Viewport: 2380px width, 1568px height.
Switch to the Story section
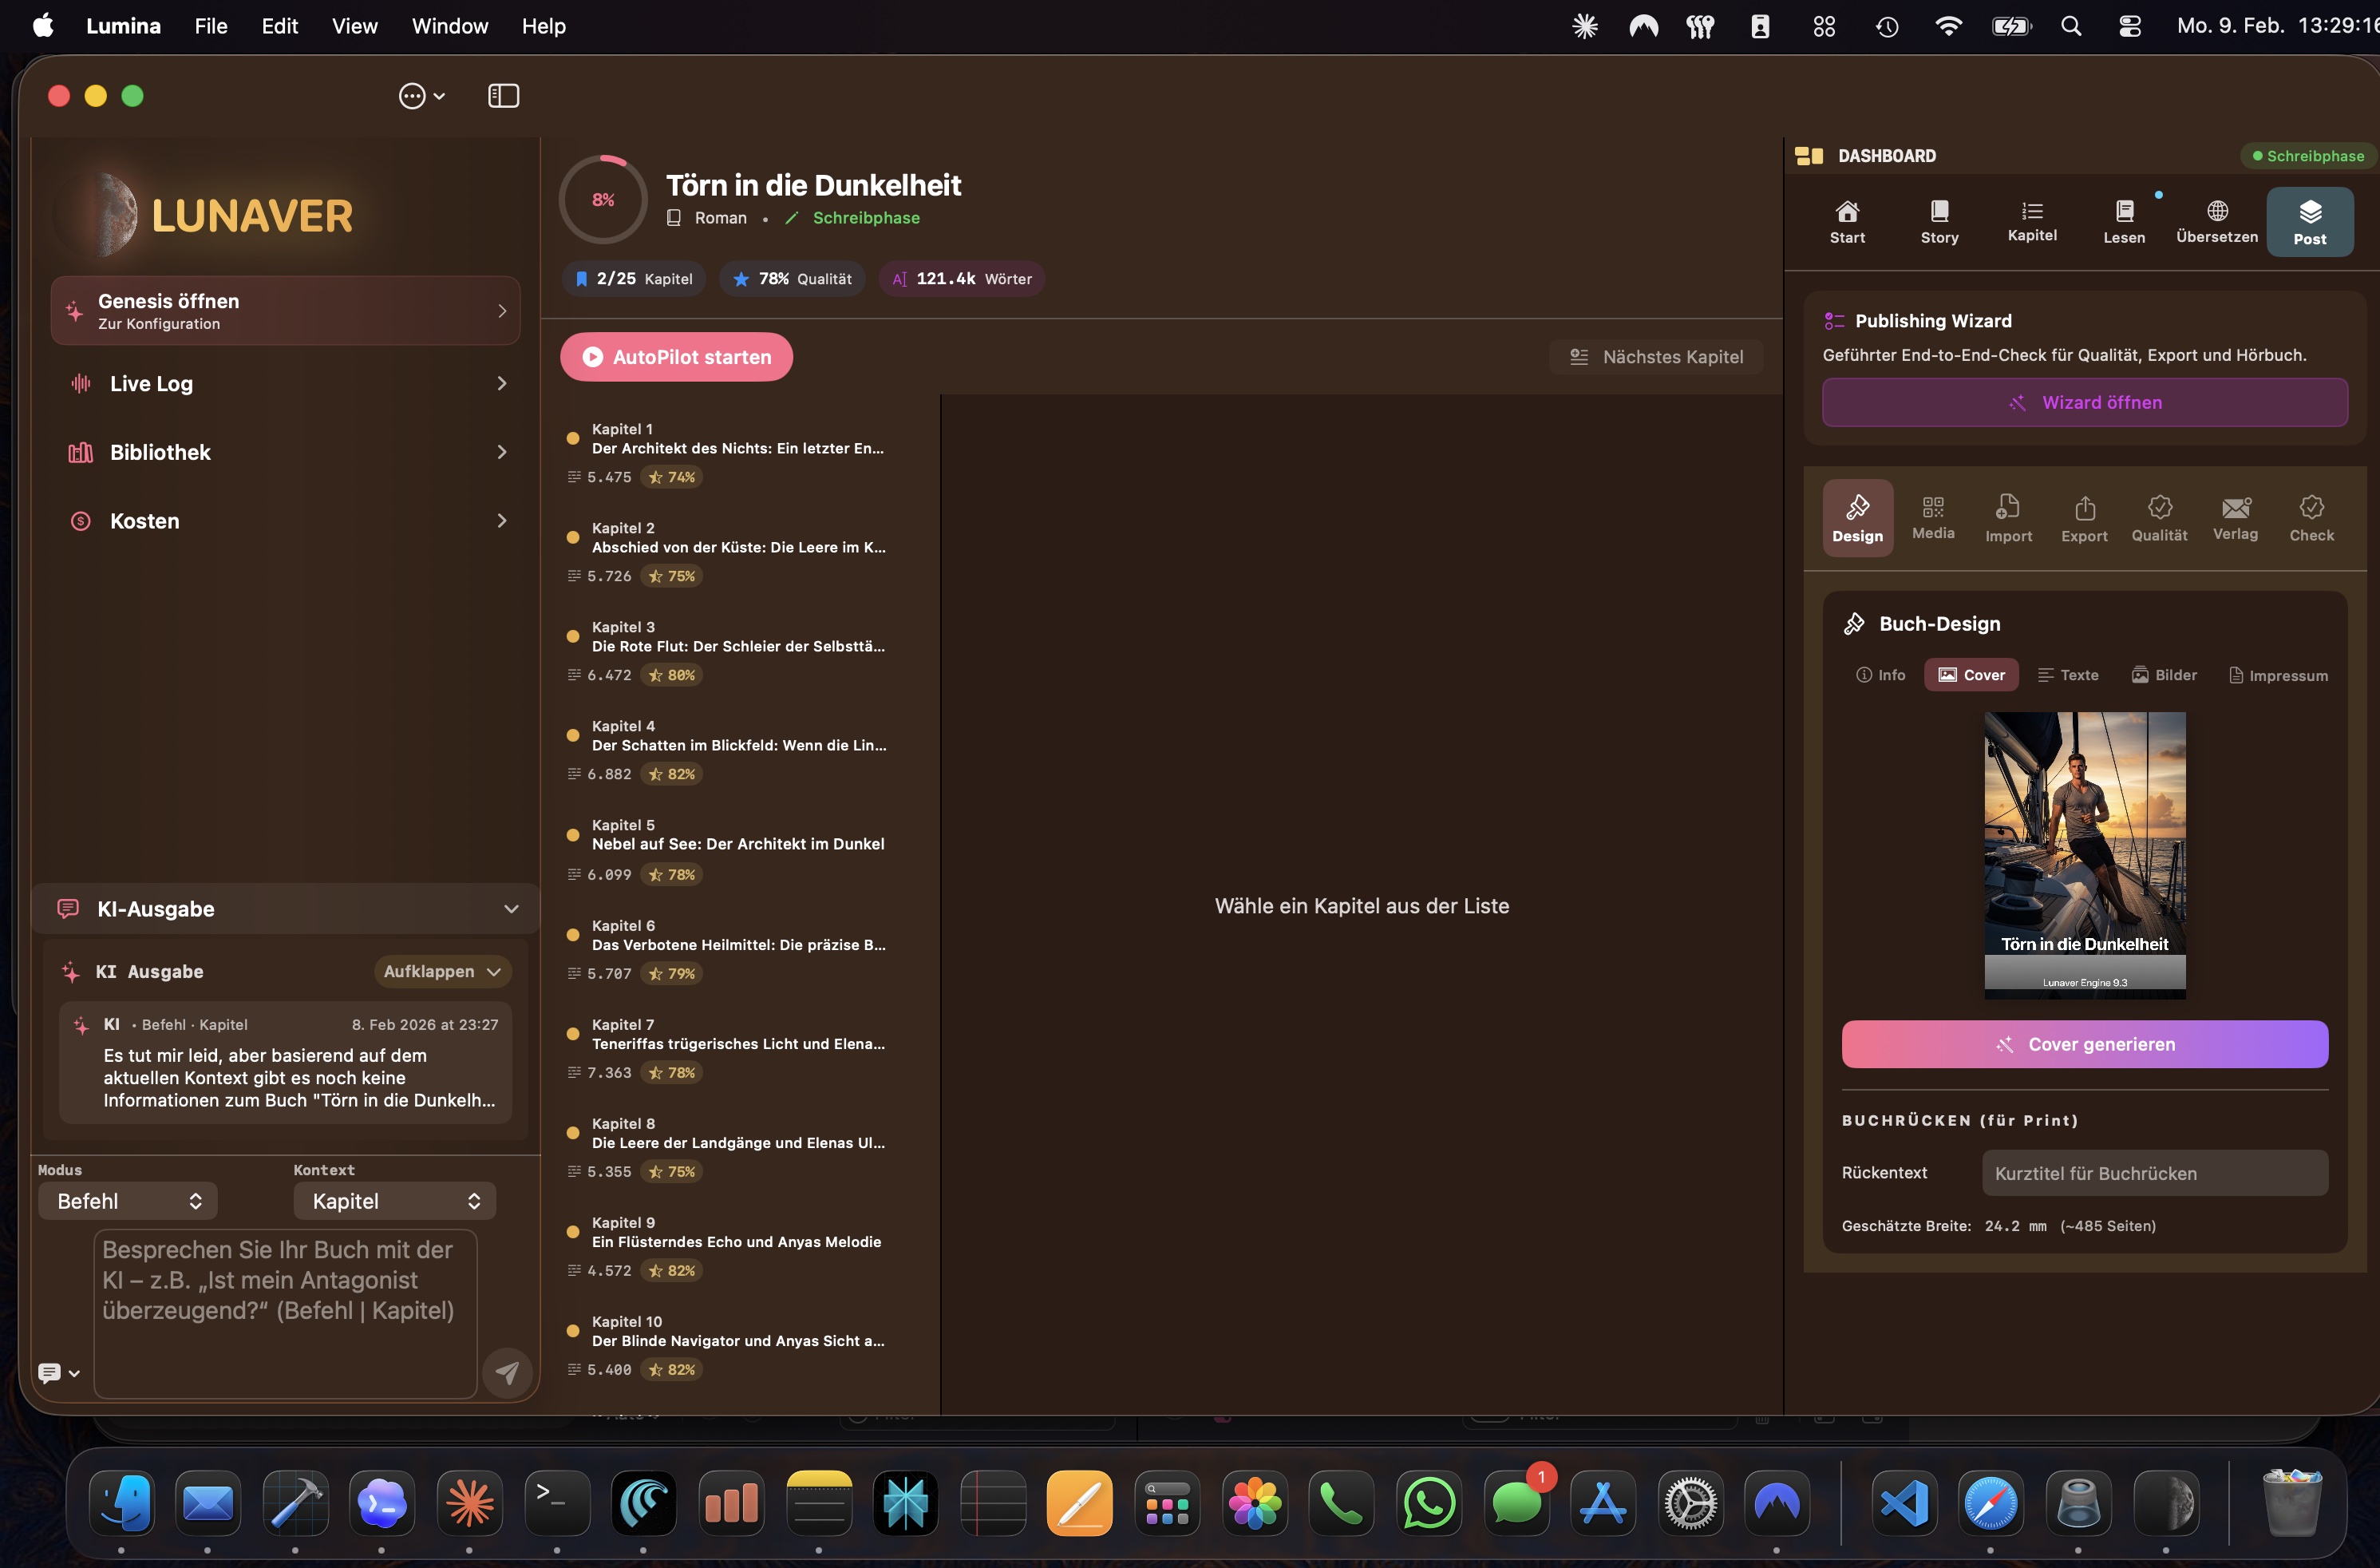tap(1939, 220)
